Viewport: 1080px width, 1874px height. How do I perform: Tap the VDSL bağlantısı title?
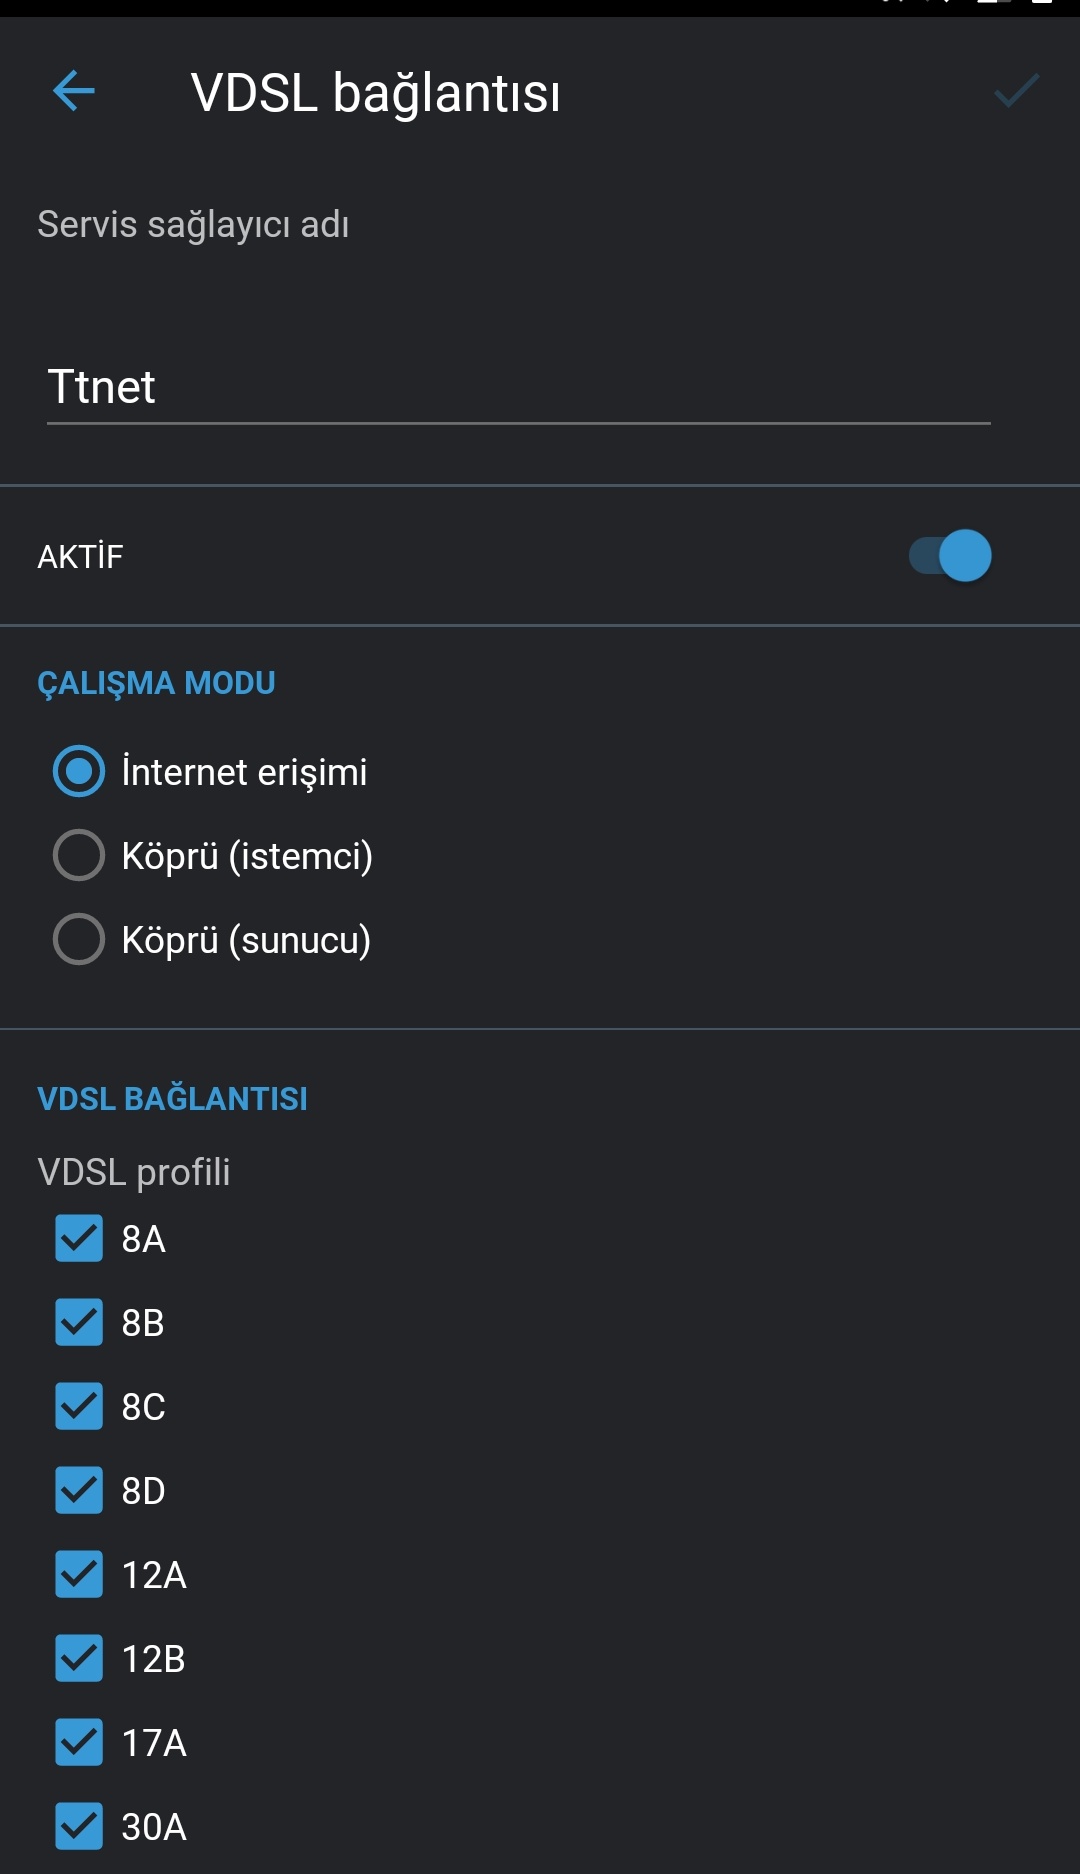375,93
